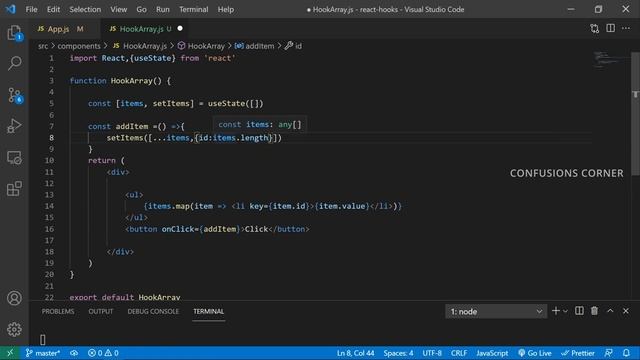Open the 1: node terminal dropdown
The image size is (640, 360).
point(496,311)
